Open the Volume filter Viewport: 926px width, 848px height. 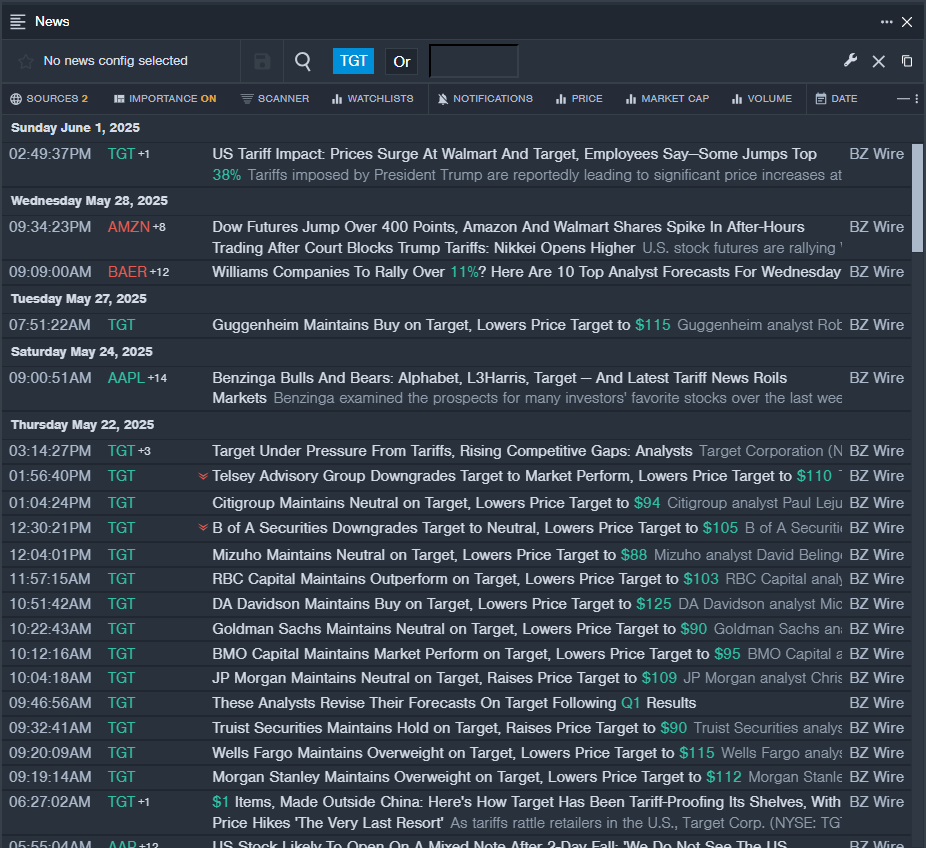pyautogui.click(x=762, y=99)
